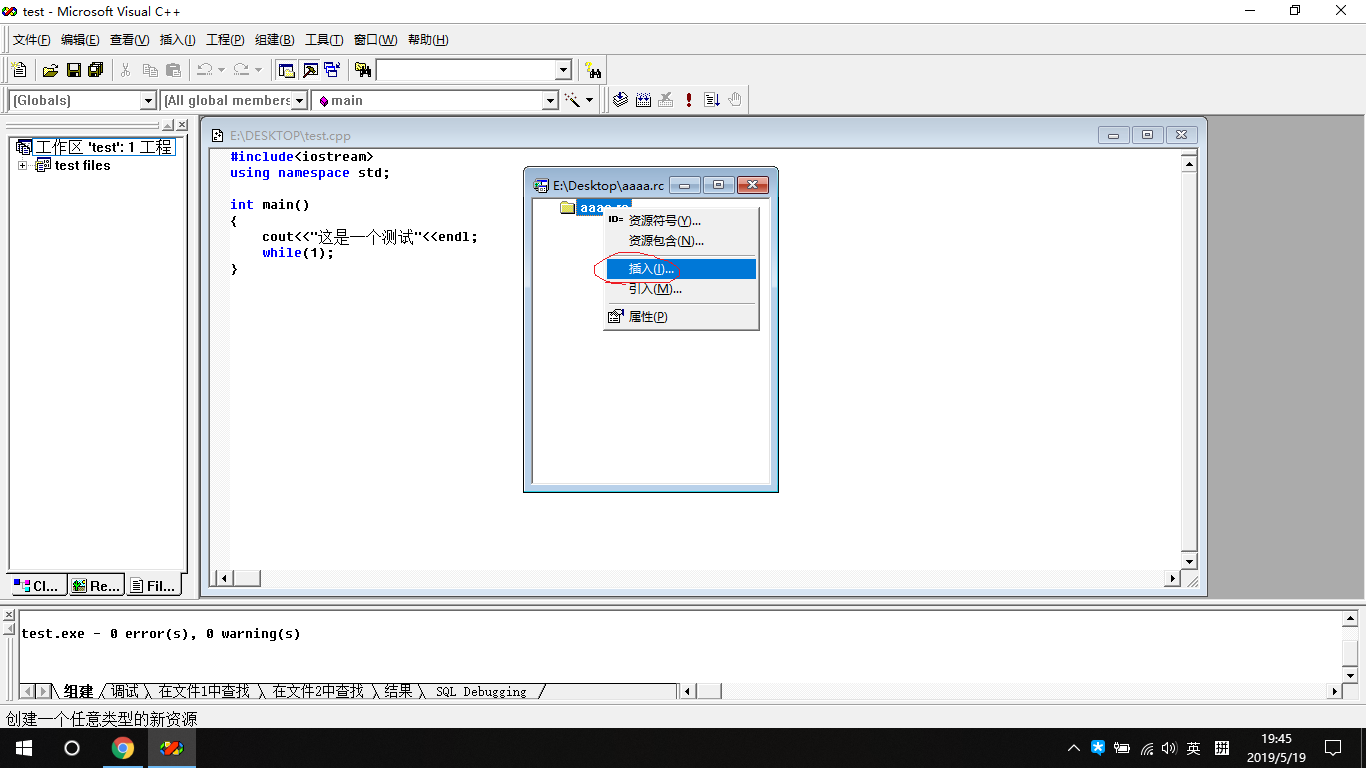Create a new file using the New icon
The width and height of the screenshot is (1366, 768).
click(x=18, y=69)
